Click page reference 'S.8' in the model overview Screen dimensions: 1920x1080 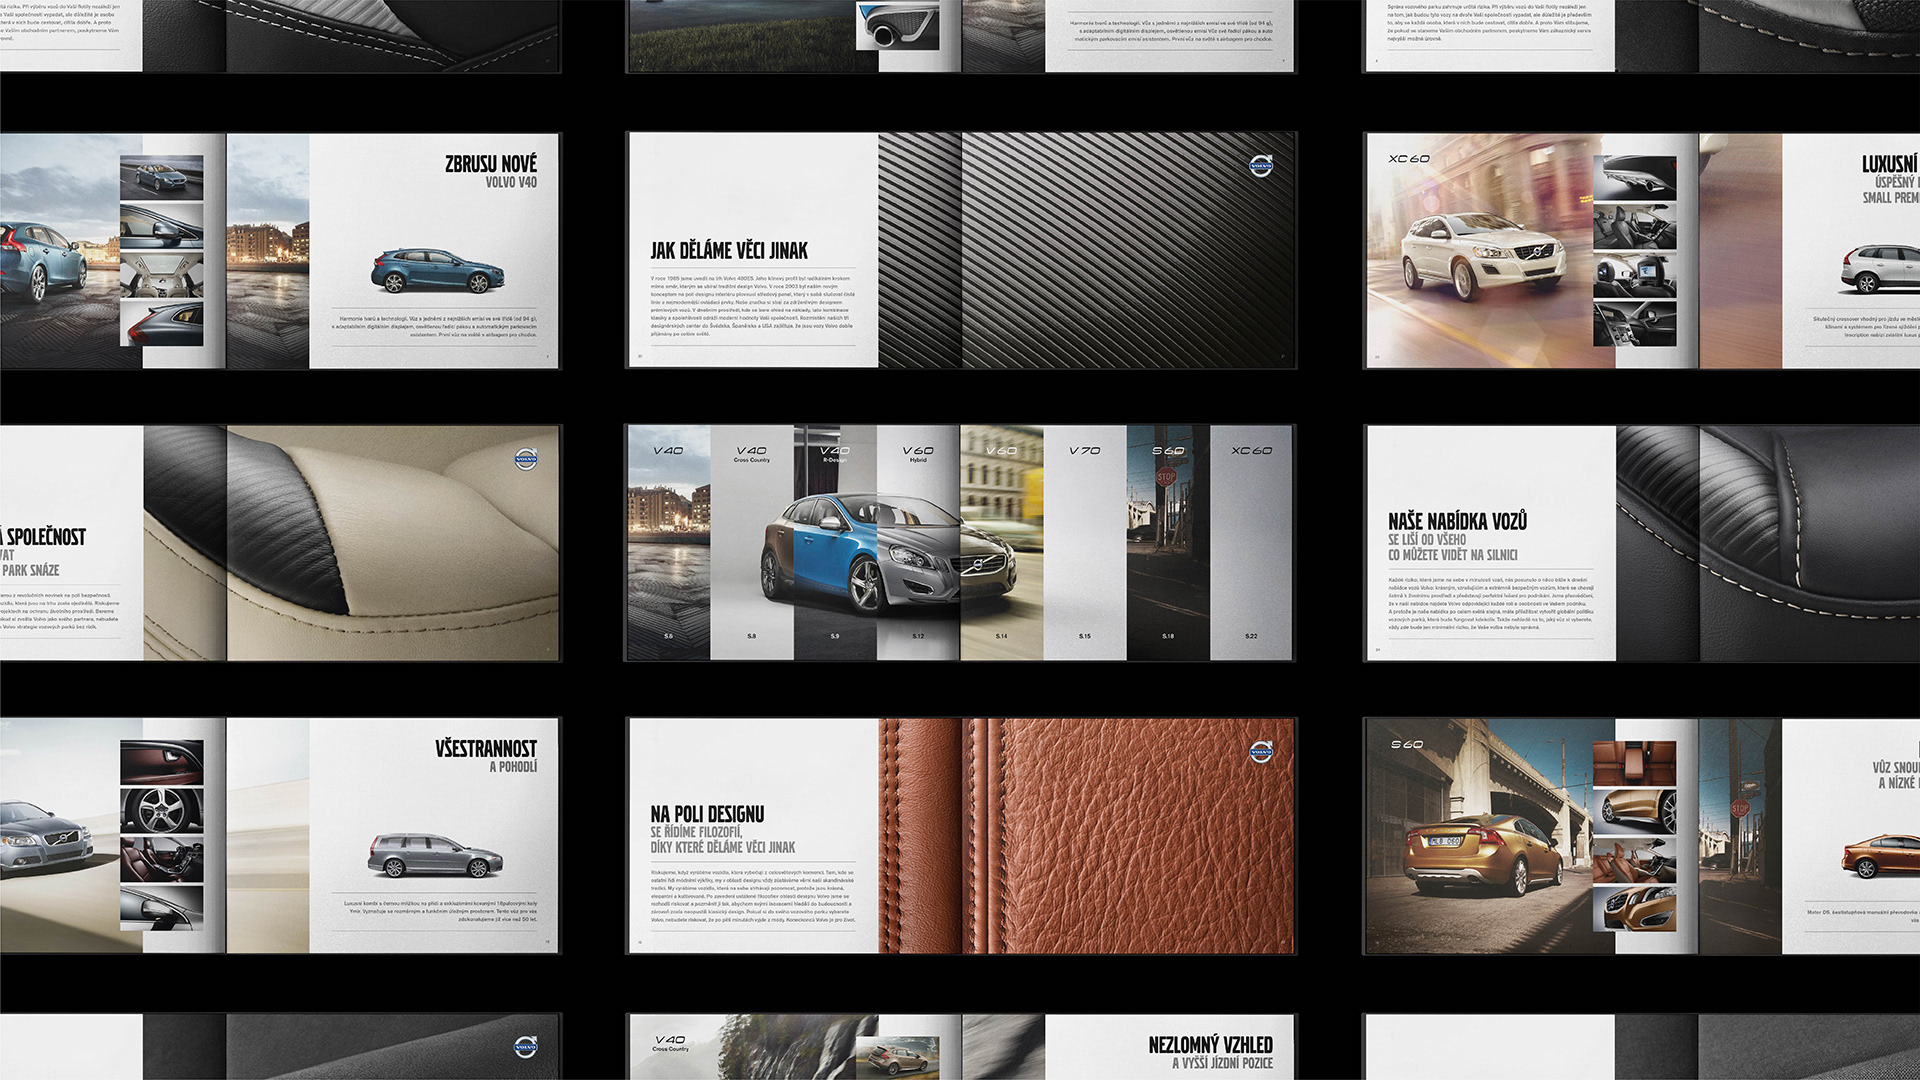pyautogui.click(x=752, y=636)
